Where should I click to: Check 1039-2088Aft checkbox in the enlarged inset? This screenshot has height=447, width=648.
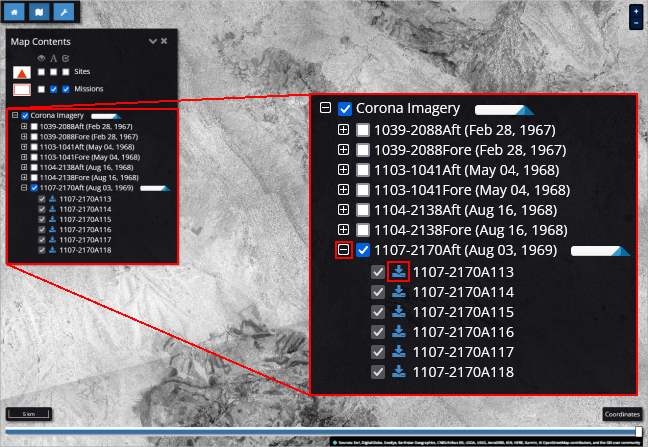pos(363,130)
